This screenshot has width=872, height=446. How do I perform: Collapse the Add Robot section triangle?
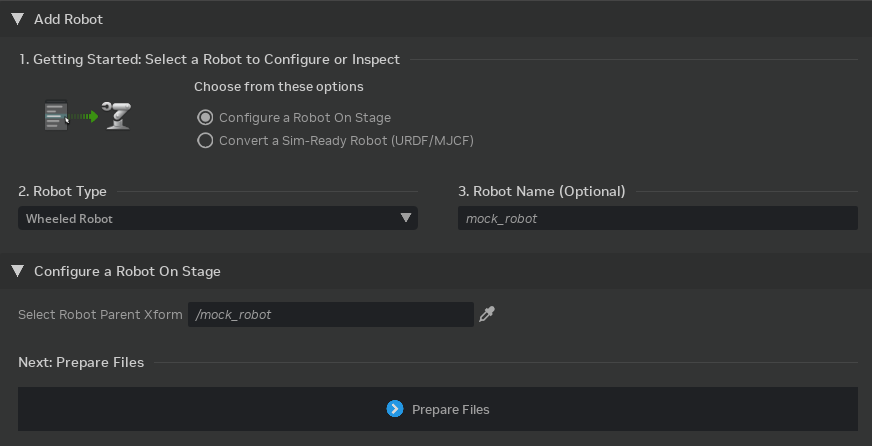point(17,19)
